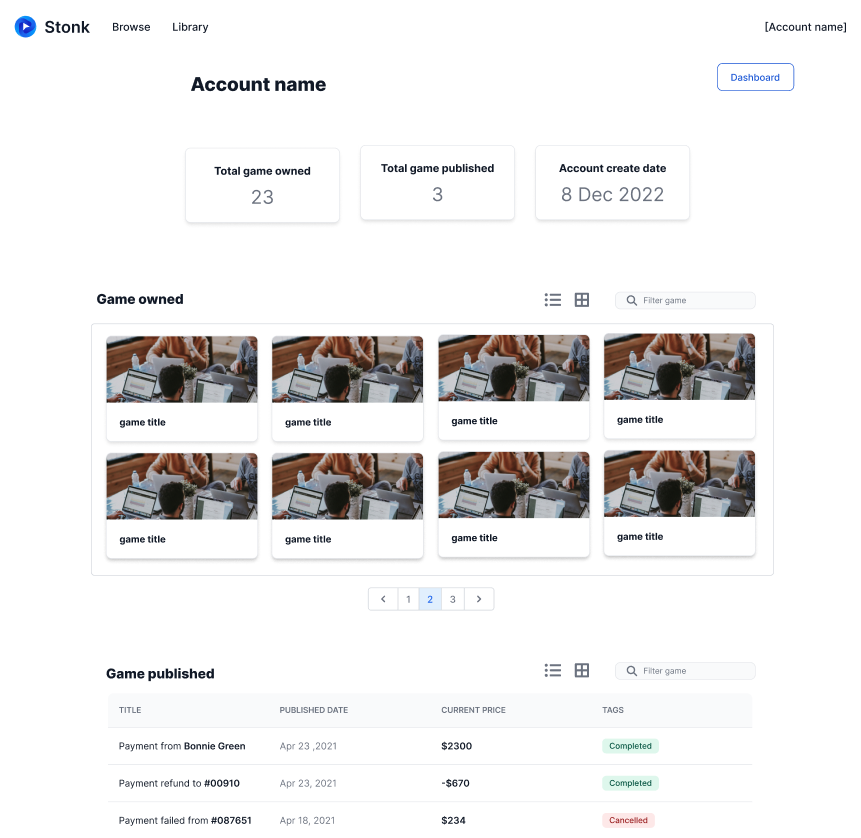Open the Library menu item
The image size is (861, 838).
click(190, 27)
